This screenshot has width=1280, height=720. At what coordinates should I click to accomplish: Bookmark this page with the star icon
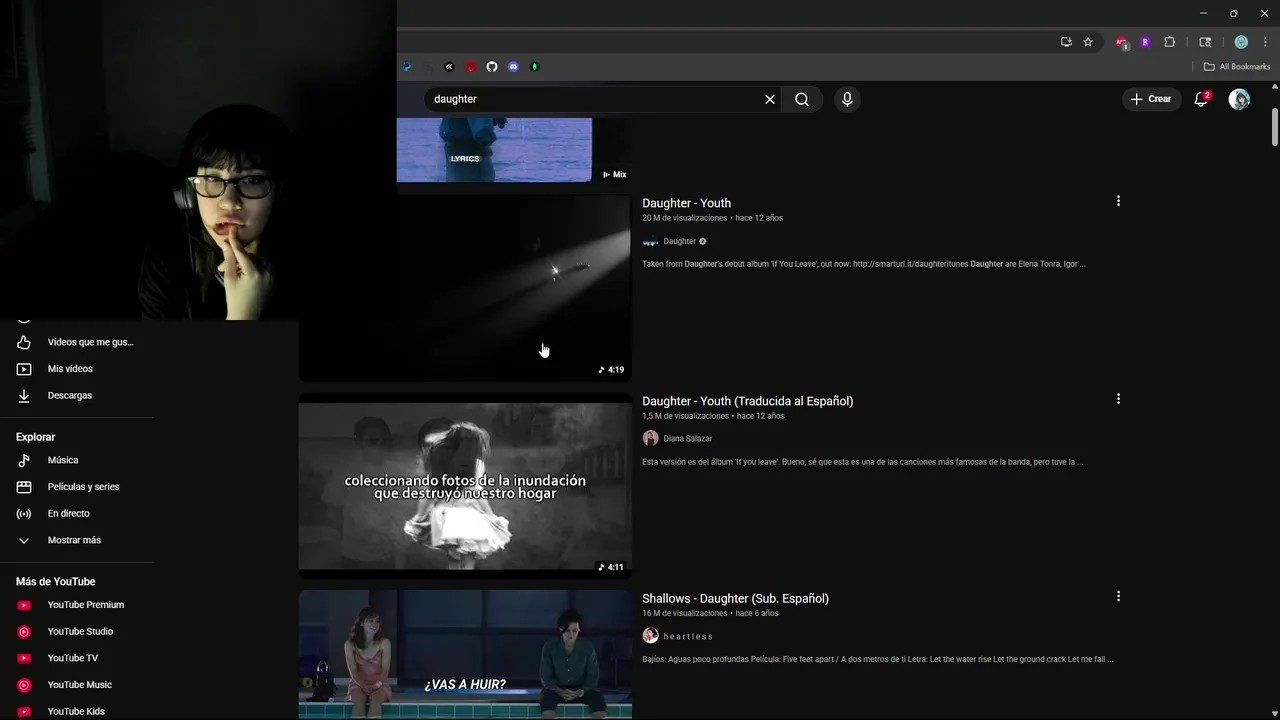point(1088,42)
